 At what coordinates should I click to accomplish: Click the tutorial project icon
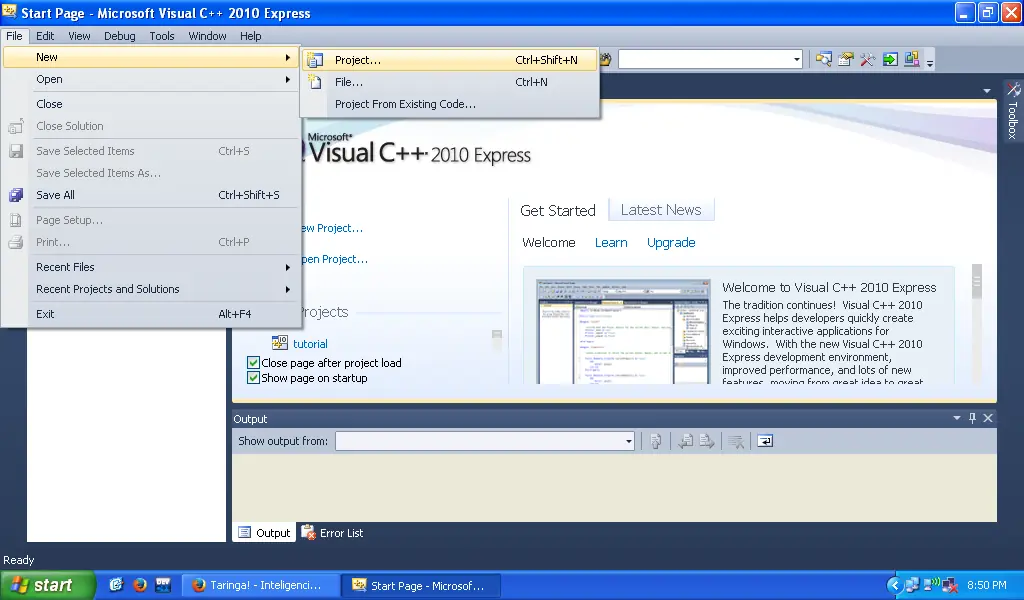click(280, 343)
